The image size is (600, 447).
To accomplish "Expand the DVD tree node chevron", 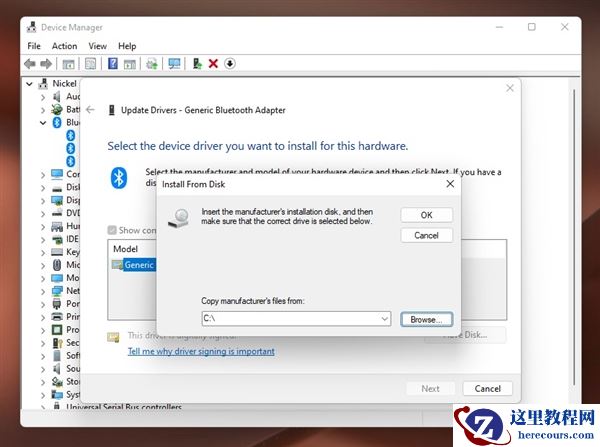I will coord(43,214).
